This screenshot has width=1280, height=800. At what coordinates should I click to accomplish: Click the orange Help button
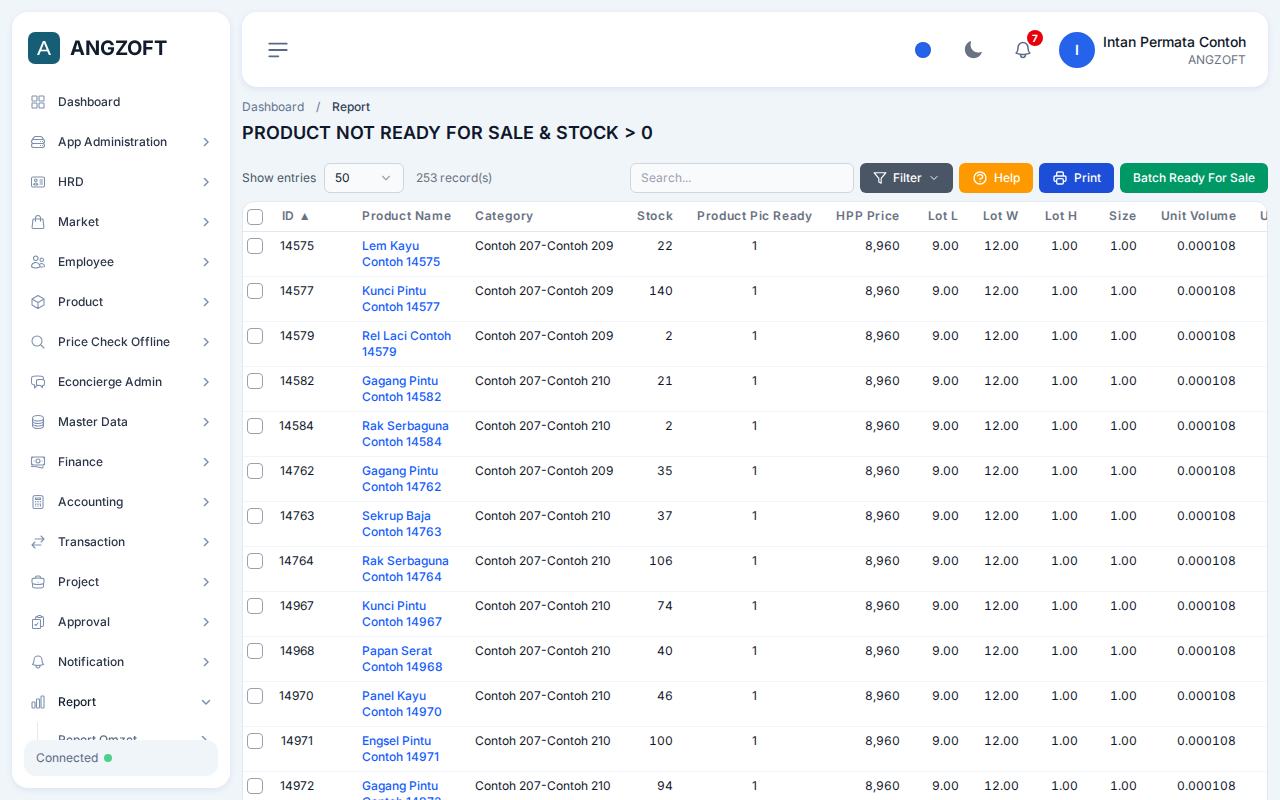point(996,178)
